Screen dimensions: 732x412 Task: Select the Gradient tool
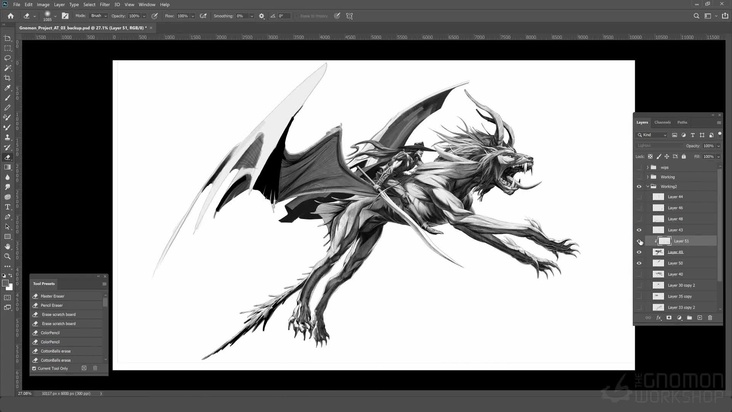[7, 167]
